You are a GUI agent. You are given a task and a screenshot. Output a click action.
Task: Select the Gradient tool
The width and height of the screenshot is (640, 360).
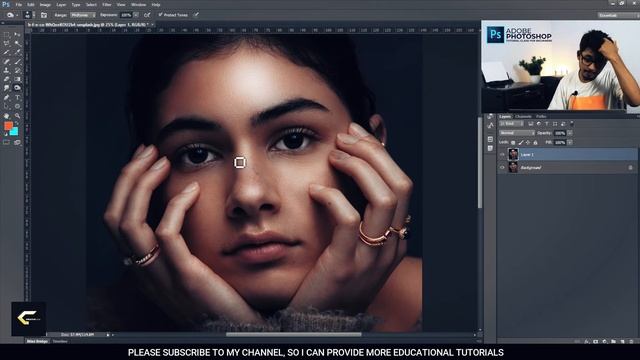click(x=18, y=79)
